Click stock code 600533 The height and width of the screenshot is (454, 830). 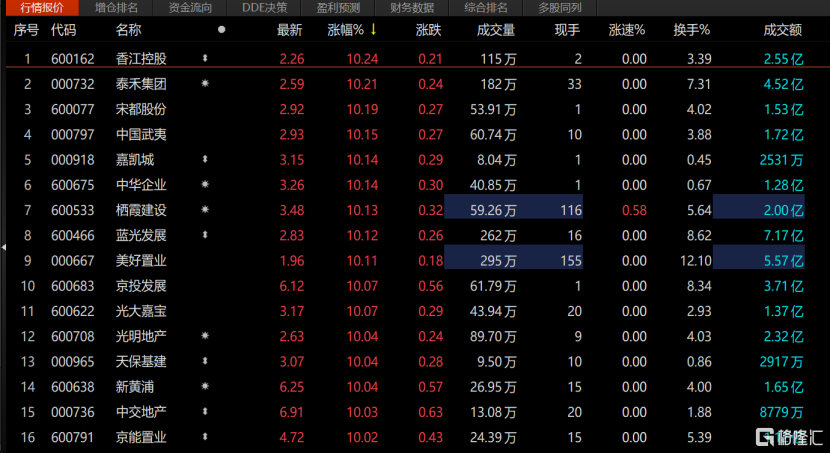pos(73,211)
